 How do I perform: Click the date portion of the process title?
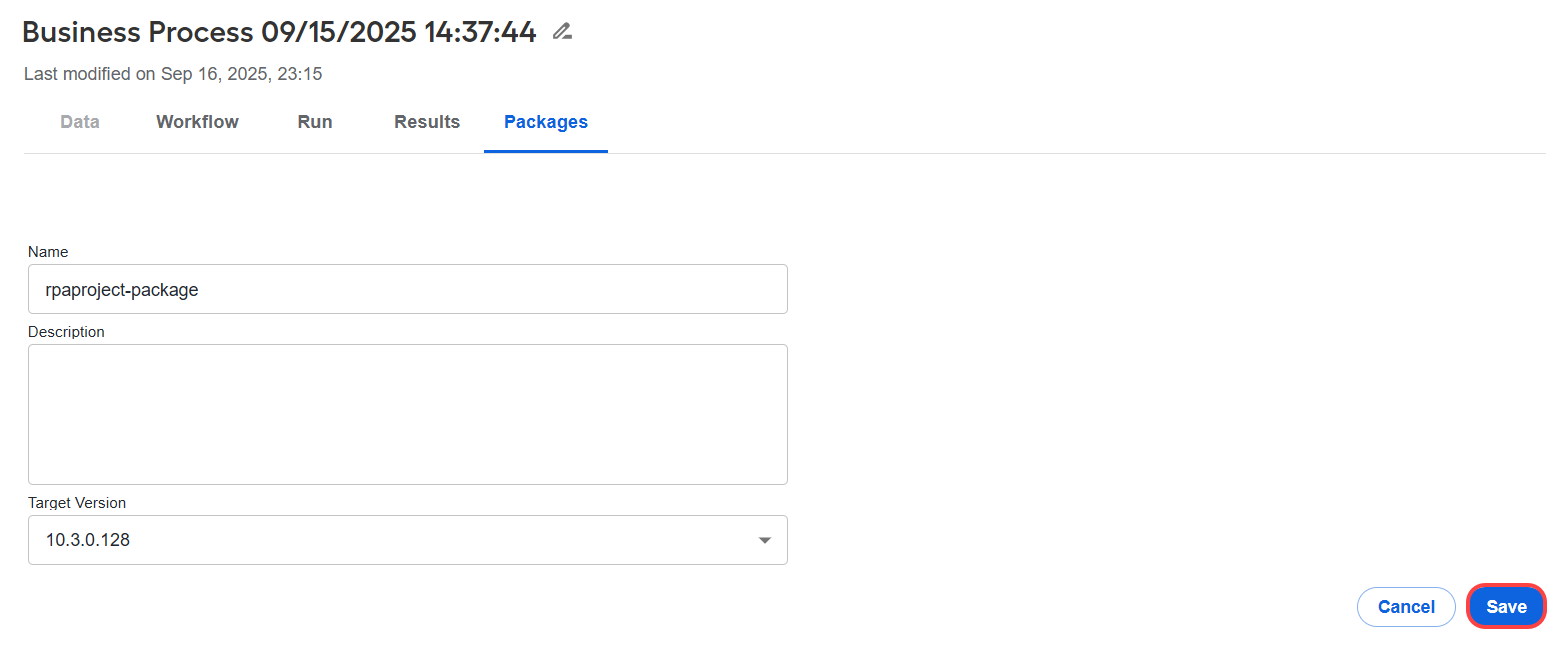338,32
